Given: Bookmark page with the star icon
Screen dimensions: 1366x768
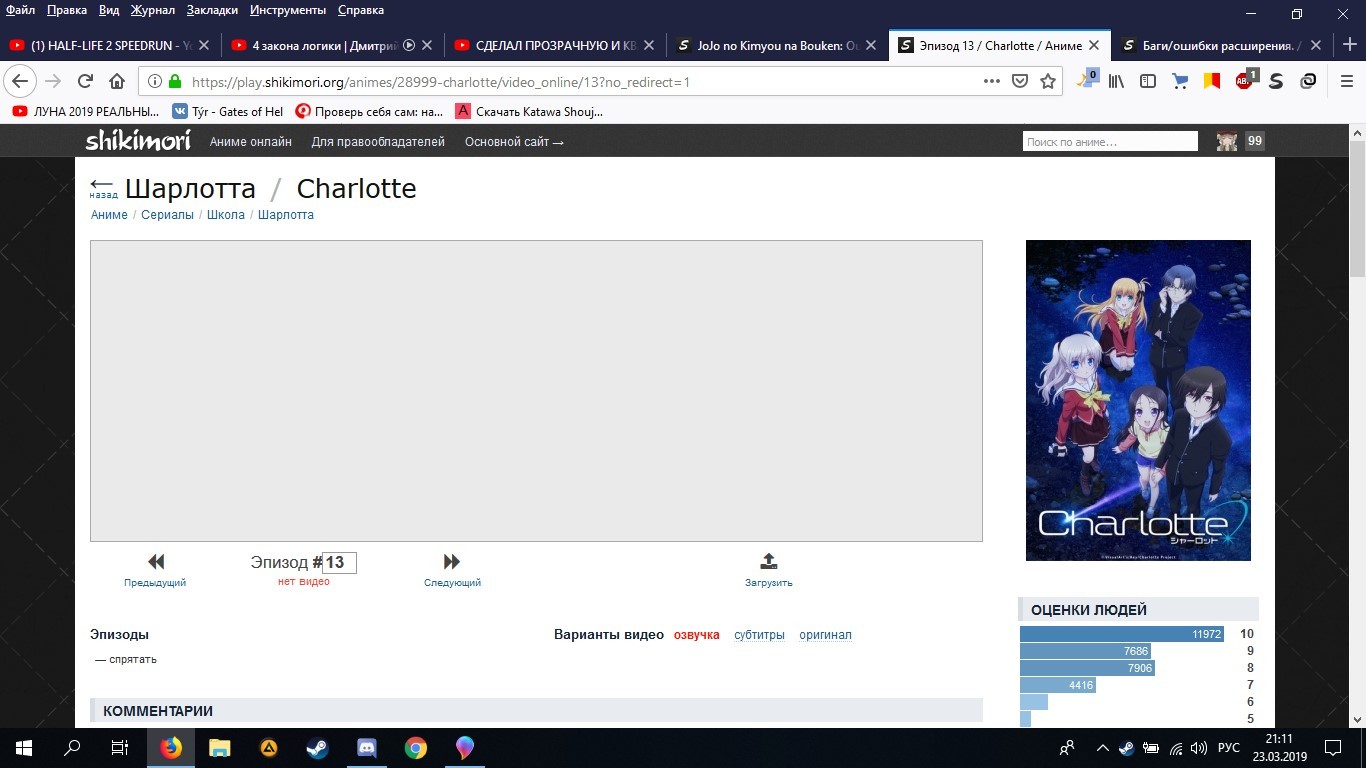Looking at the screenshot, I should [x=1048, y=82].
